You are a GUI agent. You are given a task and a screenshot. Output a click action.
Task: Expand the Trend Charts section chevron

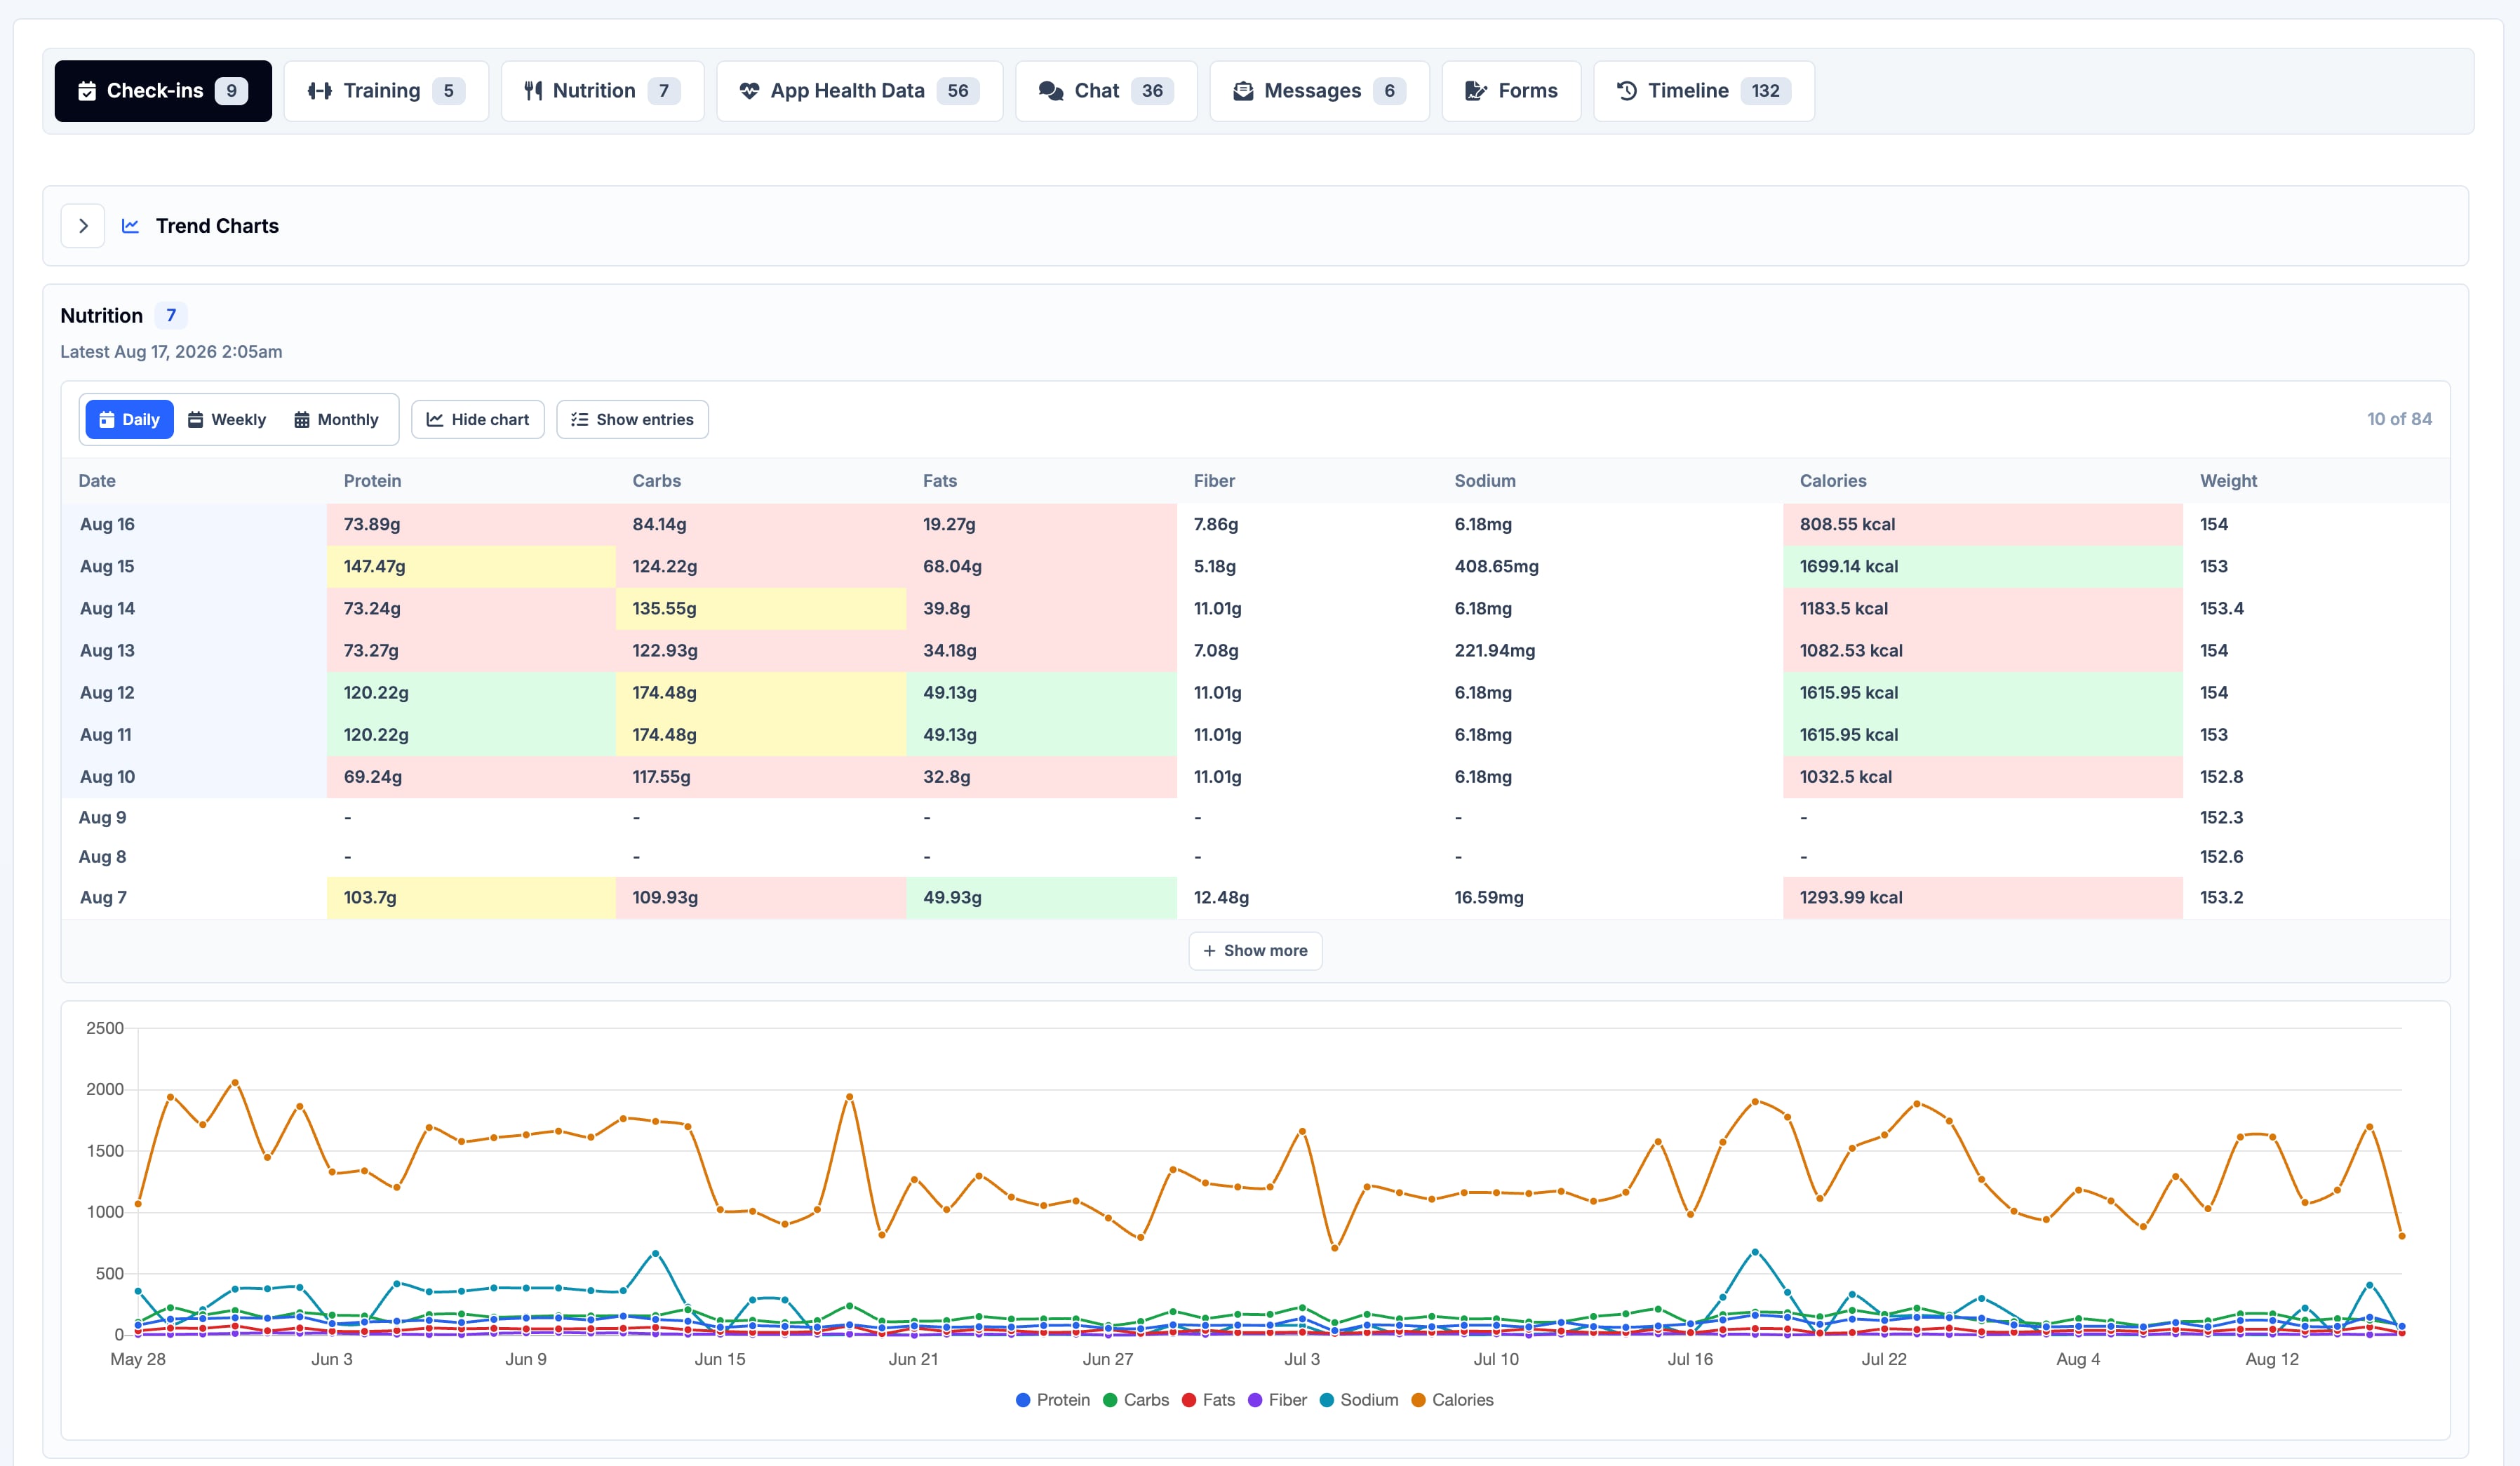(x=83, y=226)
